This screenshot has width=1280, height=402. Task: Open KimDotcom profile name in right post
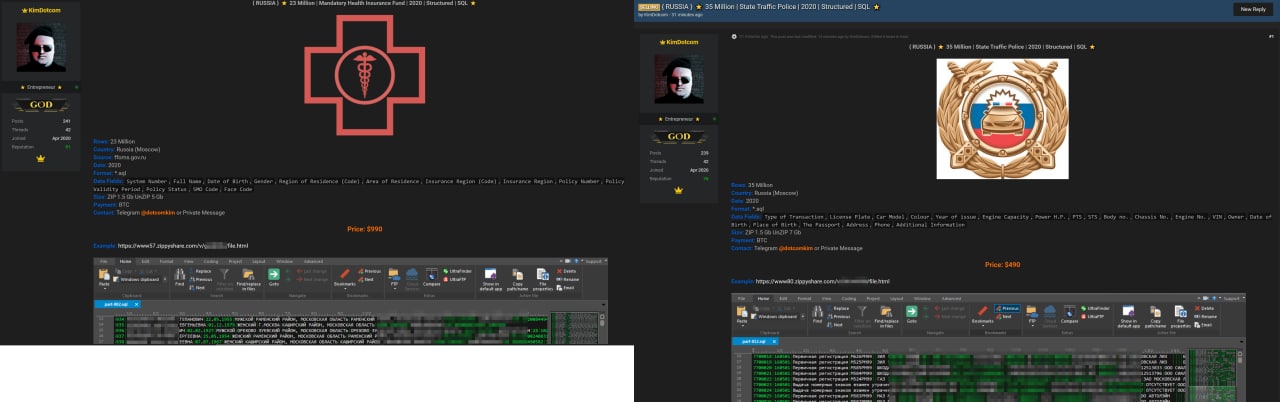pyautogui.click(x=681, y=42)
